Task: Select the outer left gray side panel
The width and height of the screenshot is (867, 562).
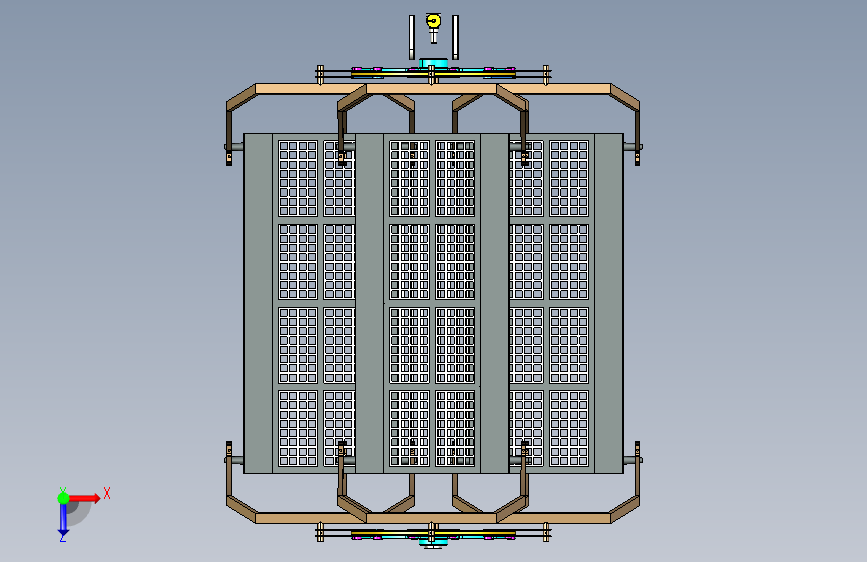Action: (258, 303)
